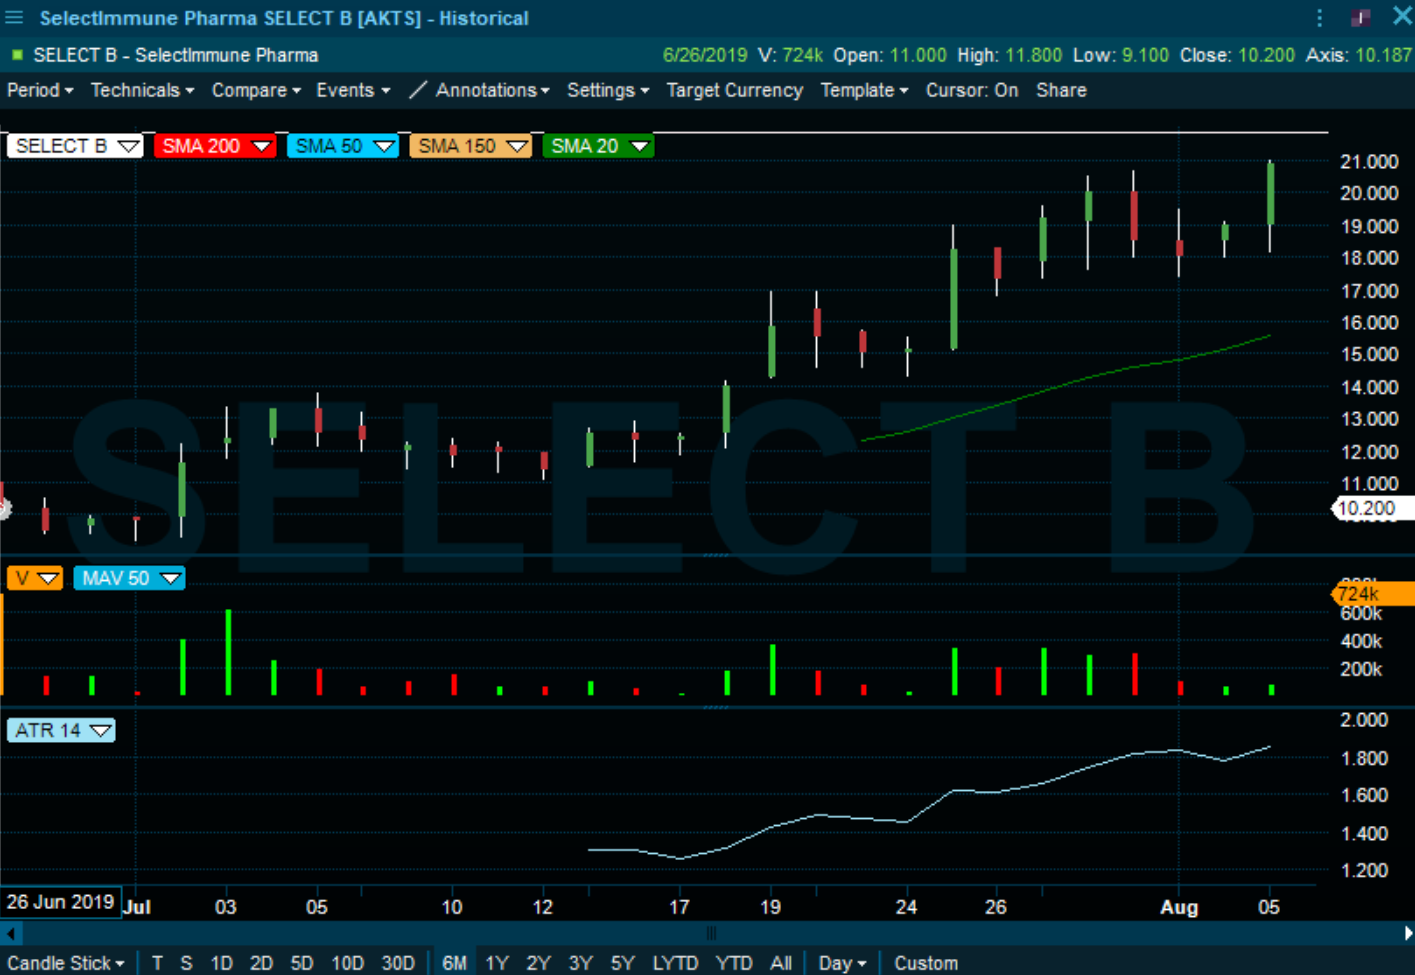This screenshot has height=975, width=1415.
Task: Open the Period menu
Action: [40, 90]
